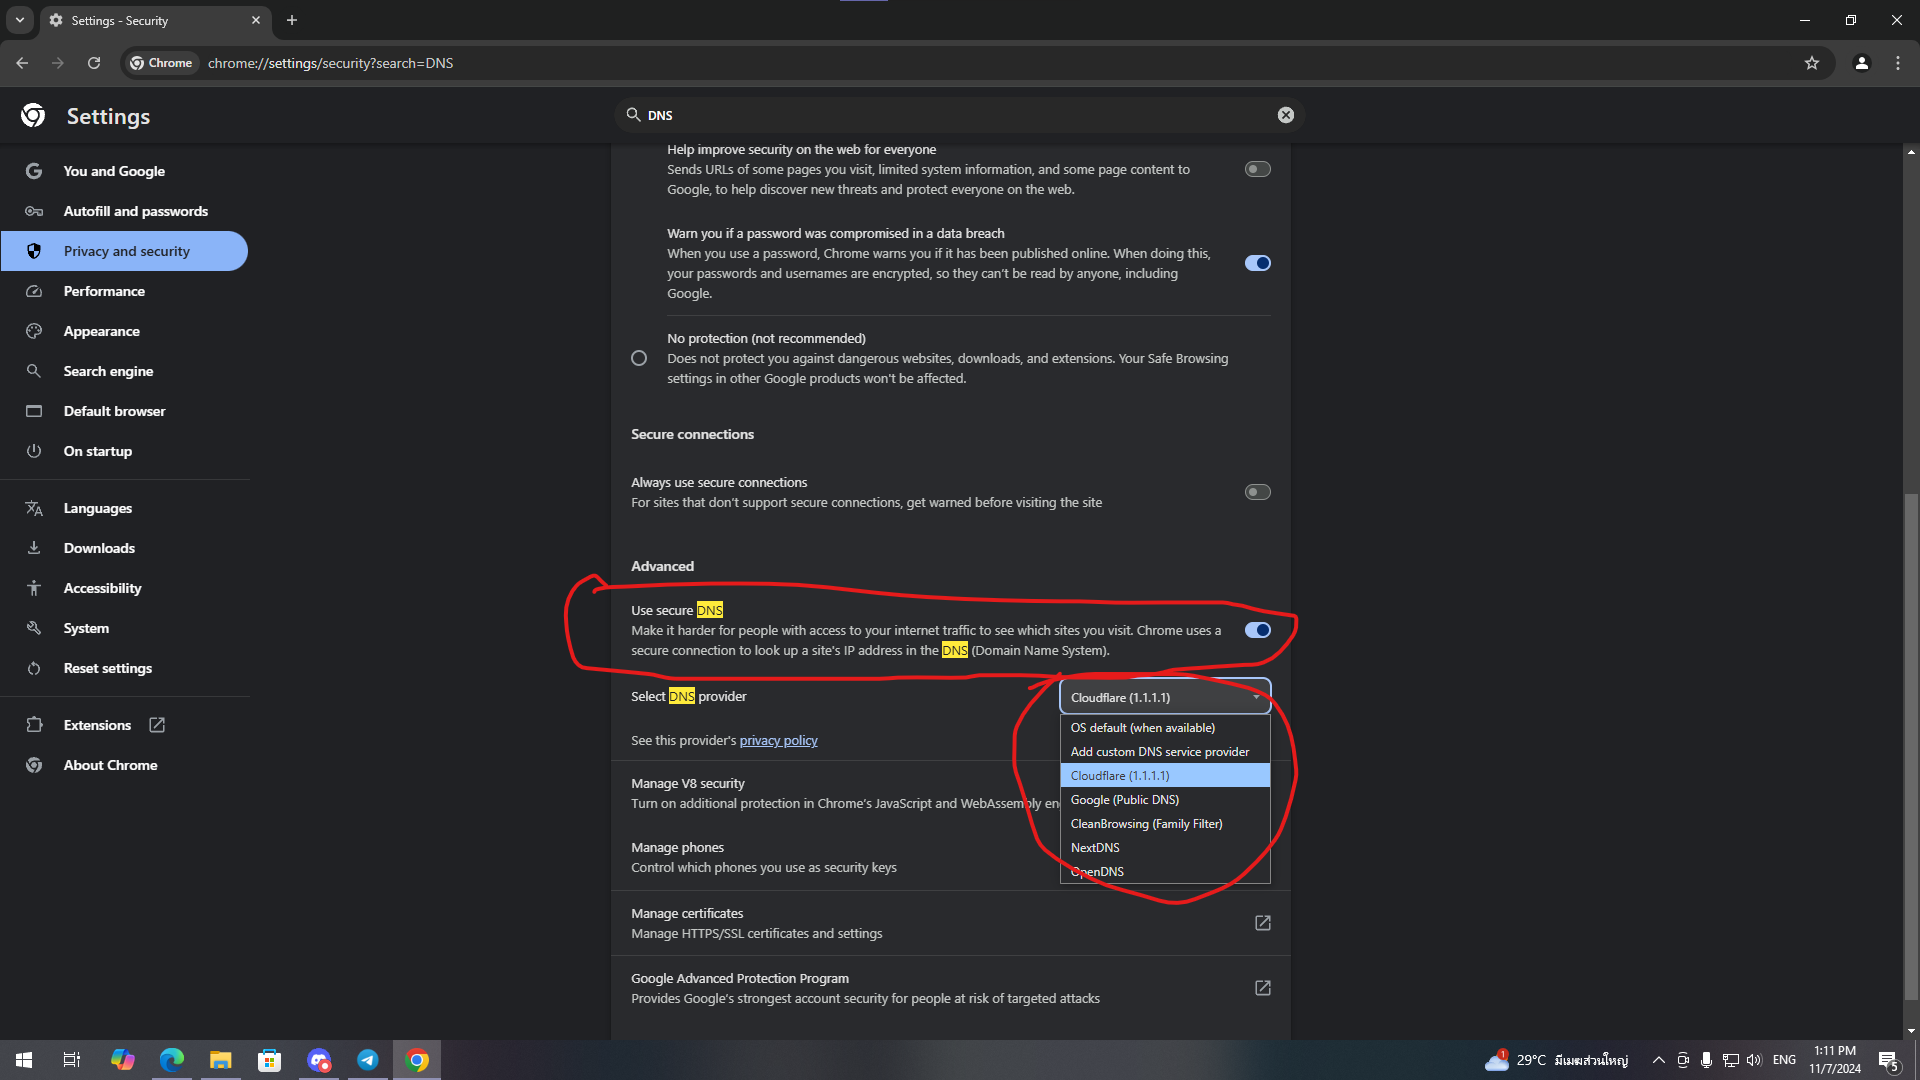Open Extensions in a new tab
Screen dimensions: 1920x1080
point(125,725)
